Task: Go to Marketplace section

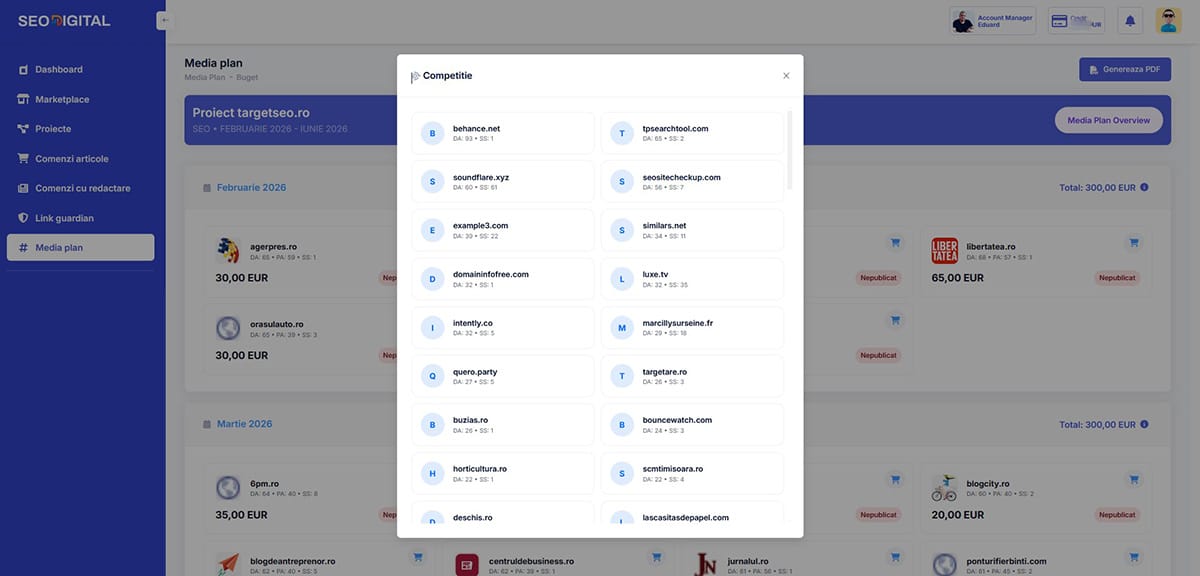Action: tap(62, 99)
